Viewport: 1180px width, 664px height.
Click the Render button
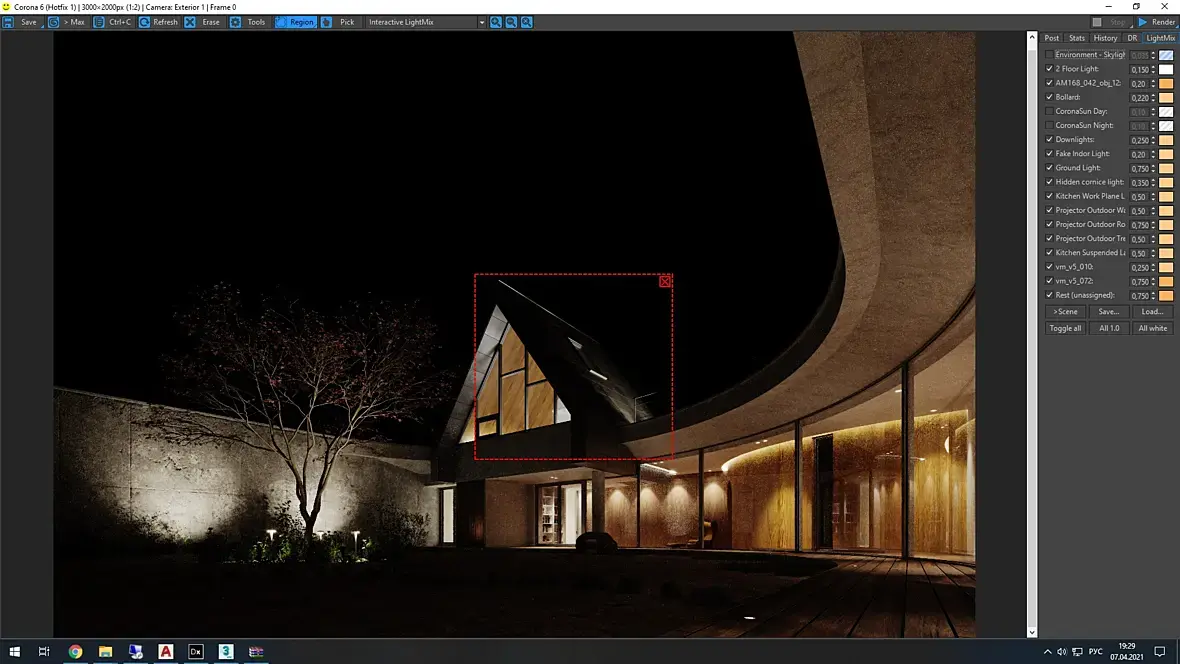pos(1157,22)
